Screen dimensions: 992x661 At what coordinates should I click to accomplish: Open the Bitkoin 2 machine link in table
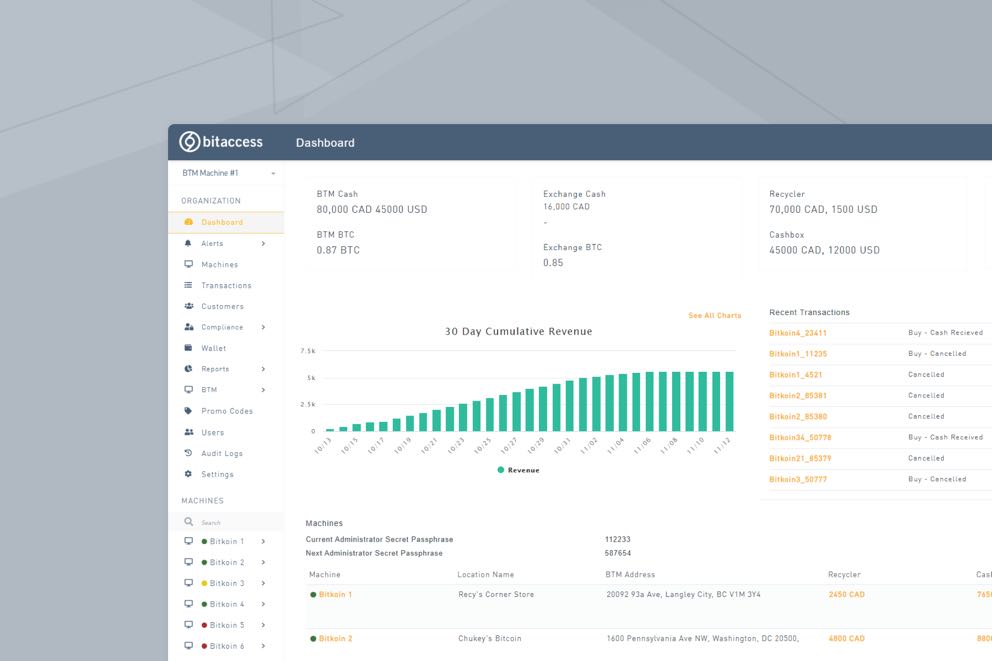[335, 638]
